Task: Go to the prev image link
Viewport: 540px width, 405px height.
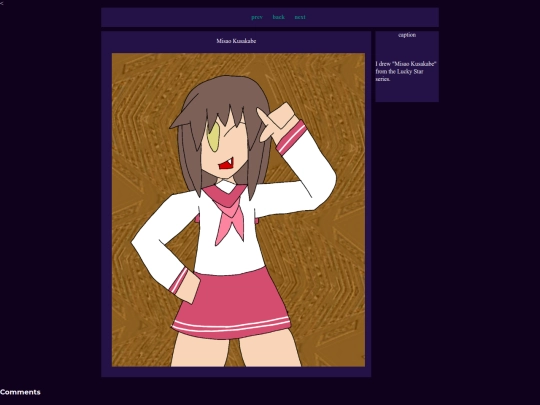Action: click(x=257, y=17)
